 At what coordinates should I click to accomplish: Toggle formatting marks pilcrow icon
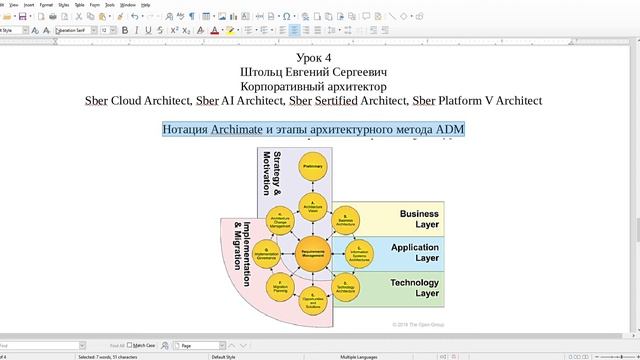tap(191, 16)
